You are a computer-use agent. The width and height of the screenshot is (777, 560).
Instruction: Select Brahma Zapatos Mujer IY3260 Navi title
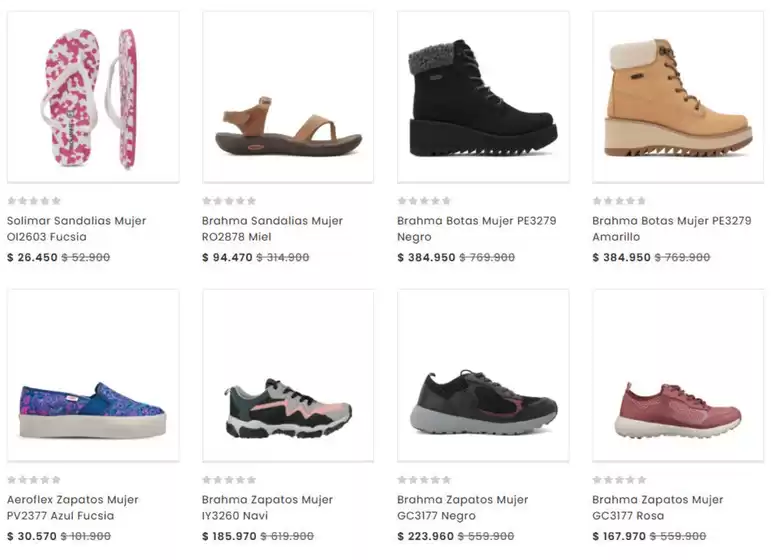(267, 507)
